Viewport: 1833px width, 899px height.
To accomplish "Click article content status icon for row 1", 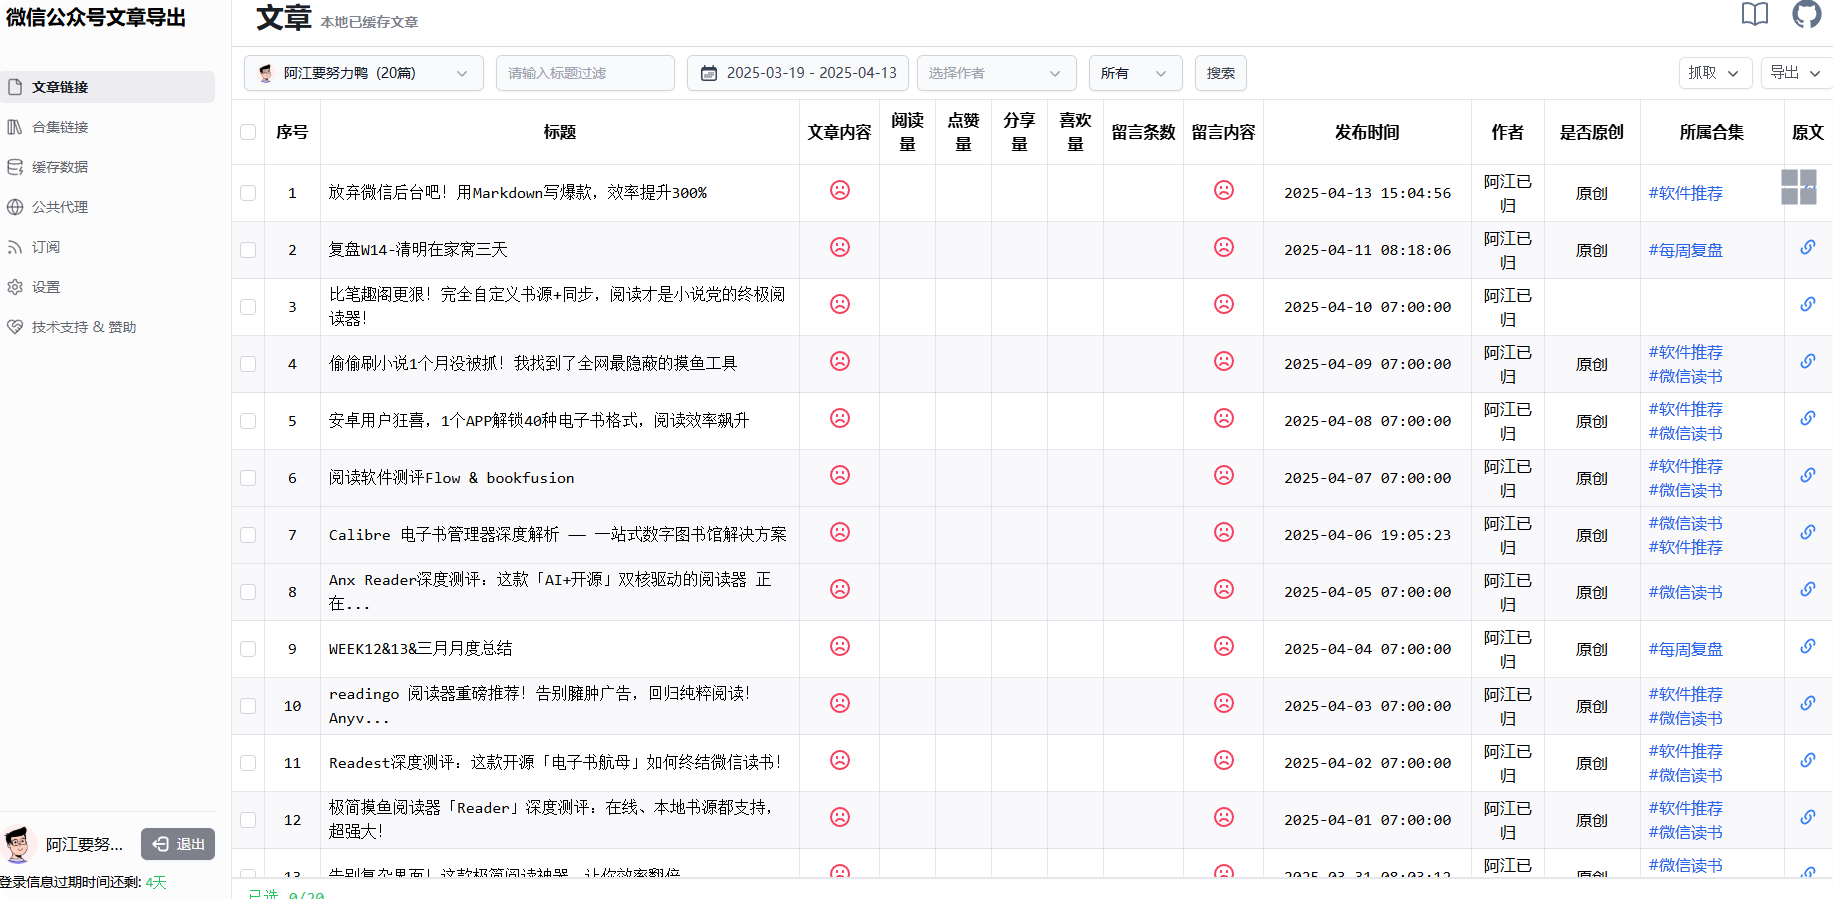I will (840, 190).
